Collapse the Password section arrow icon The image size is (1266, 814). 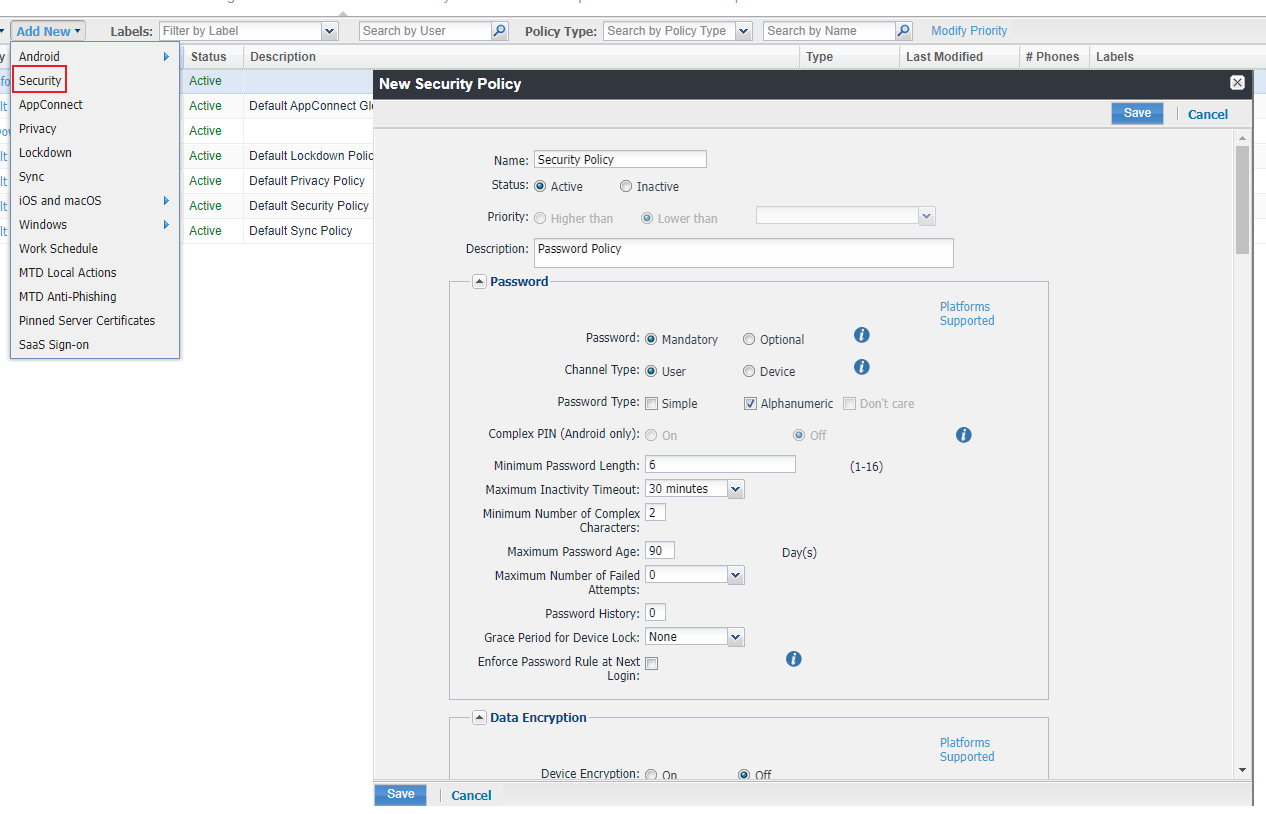479,282
